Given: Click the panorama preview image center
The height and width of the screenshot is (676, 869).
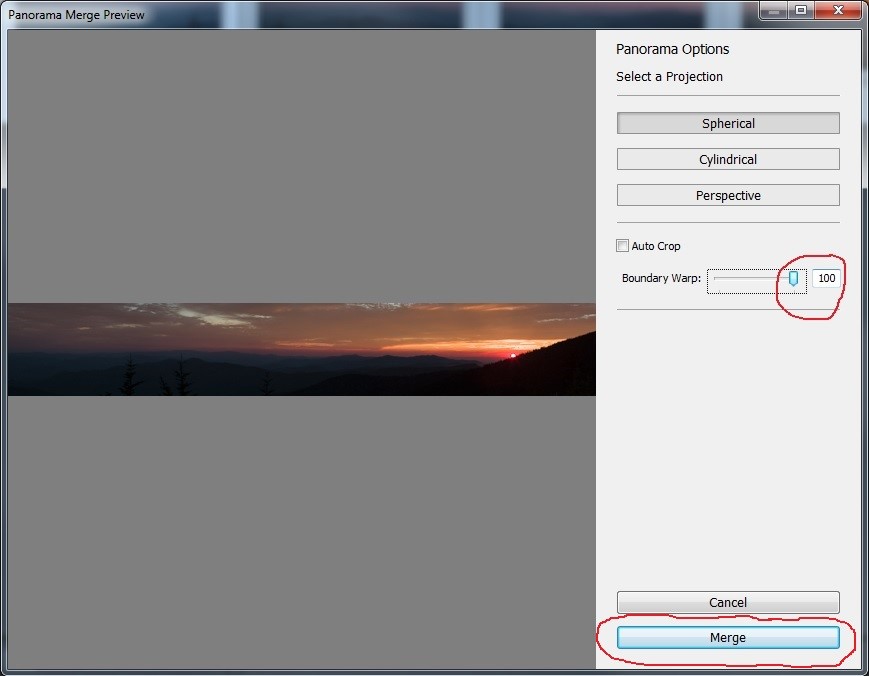Looking at the screenshot, I should [x=301, y=349].
